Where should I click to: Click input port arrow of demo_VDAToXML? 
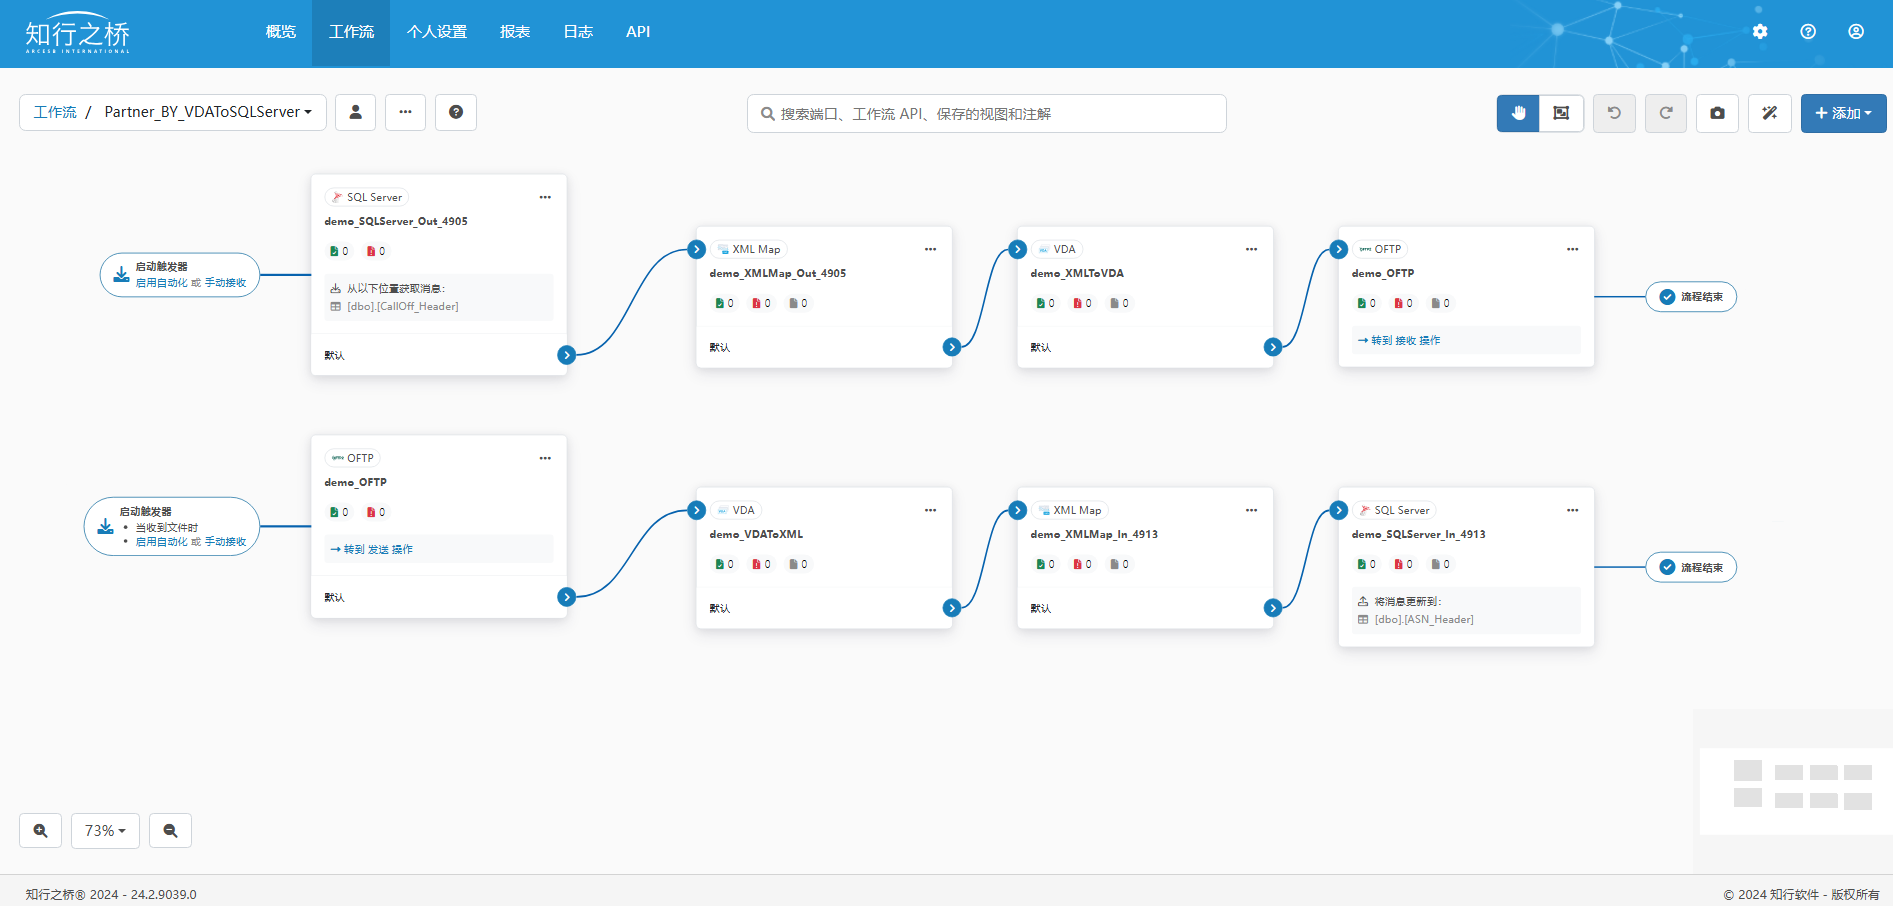(697, 511)
